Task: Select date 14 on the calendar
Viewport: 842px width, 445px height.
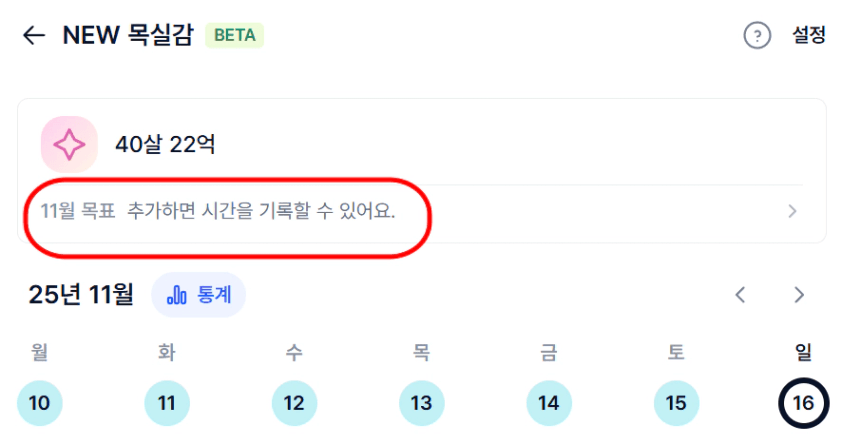Action: 549,403
